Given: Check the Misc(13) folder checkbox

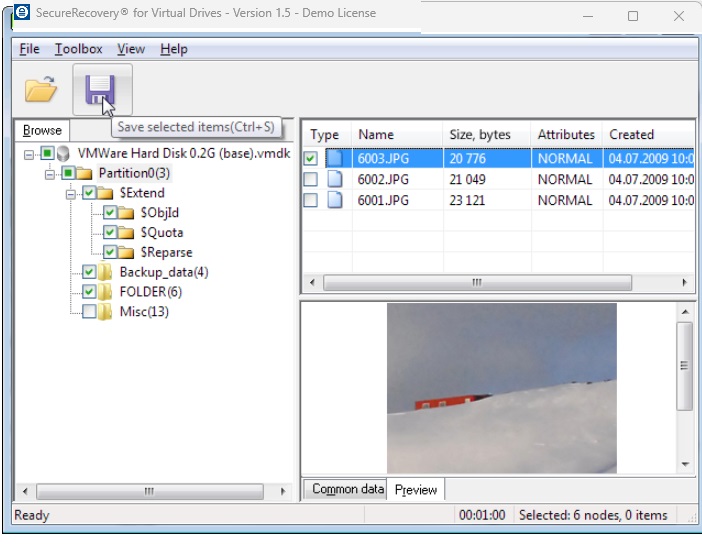Looking at the screenshot, I should 89,312.
